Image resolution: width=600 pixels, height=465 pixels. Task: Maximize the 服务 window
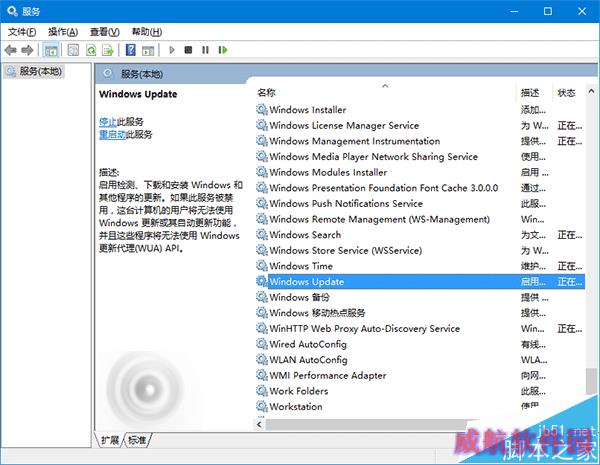[548, 11]
